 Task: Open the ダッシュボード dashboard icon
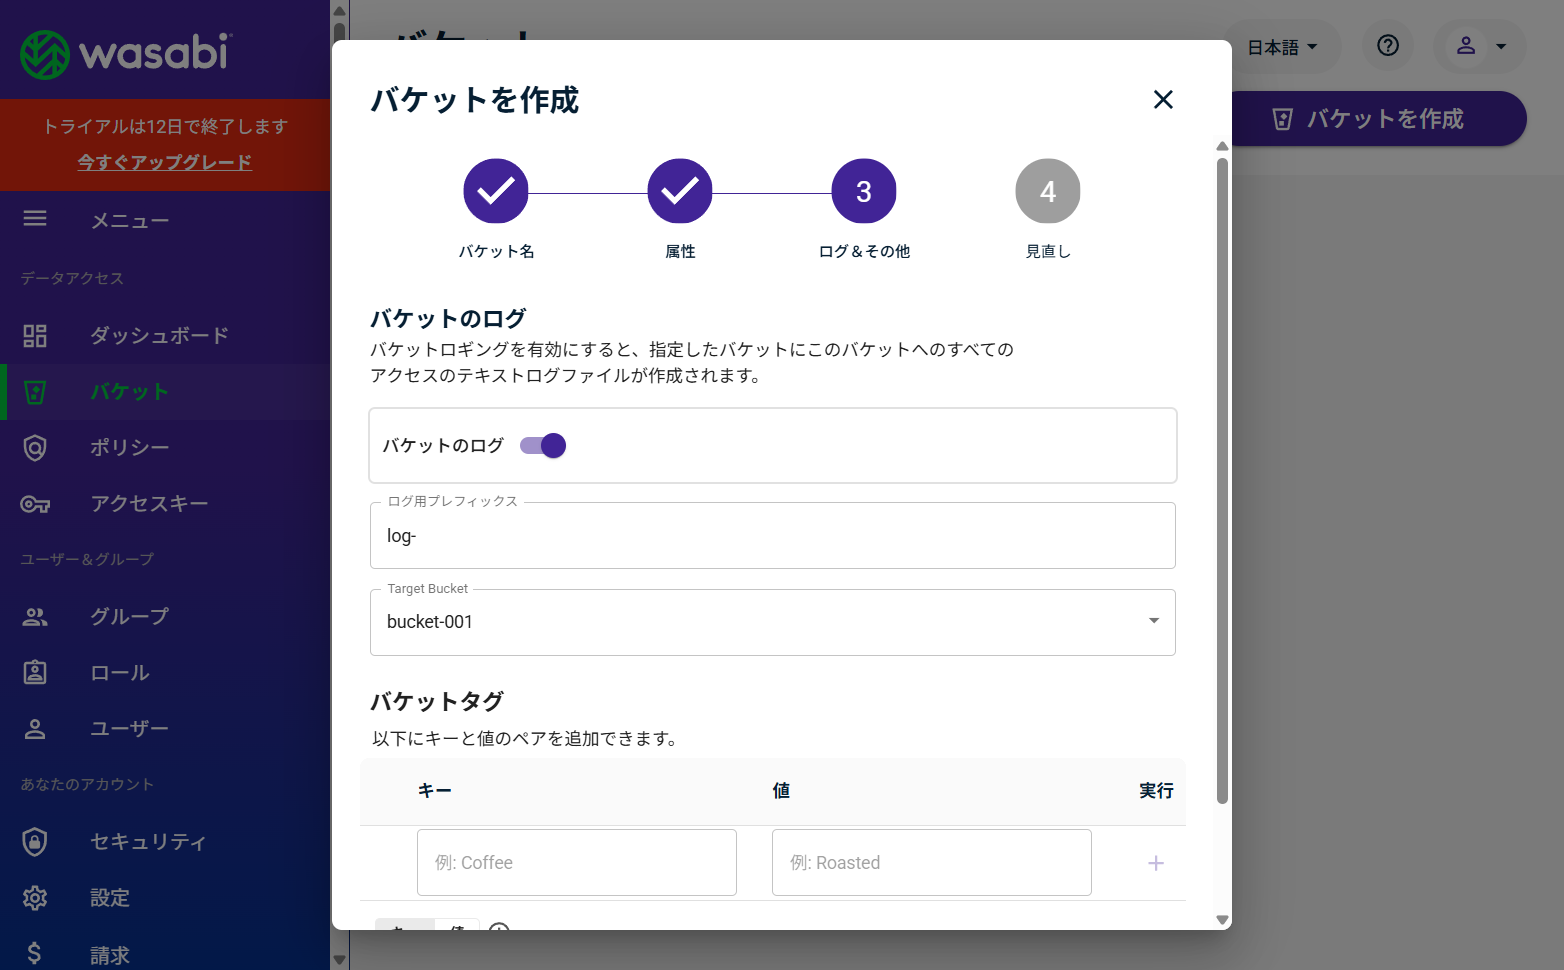(x=35, y=336)
